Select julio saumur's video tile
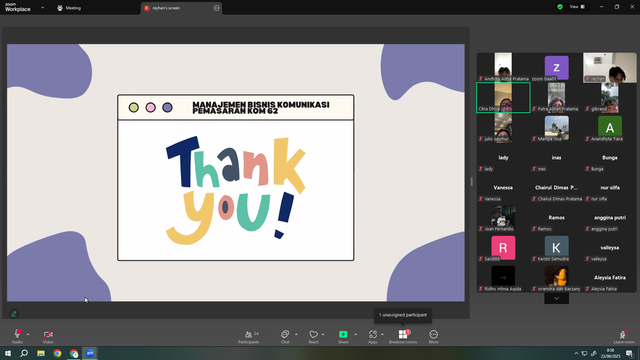 tap(503, 127)
